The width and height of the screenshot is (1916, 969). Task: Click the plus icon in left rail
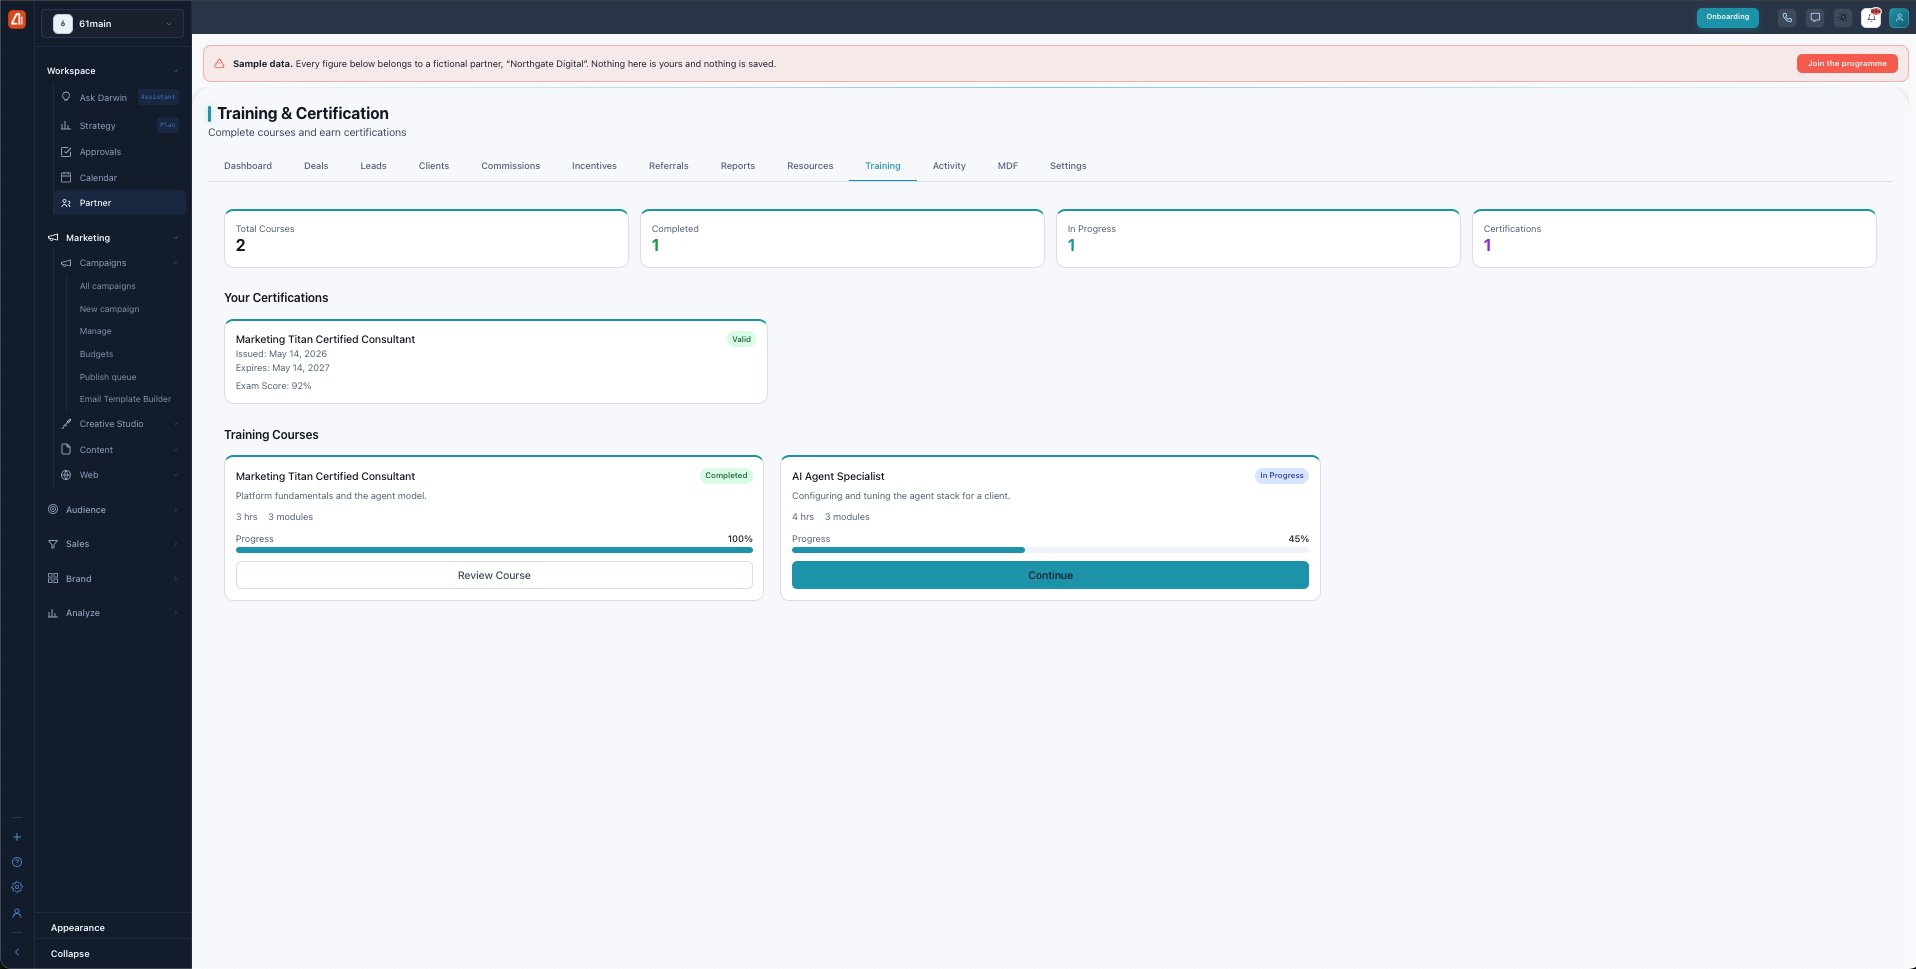pyautogui.click(x=17, y=837)
